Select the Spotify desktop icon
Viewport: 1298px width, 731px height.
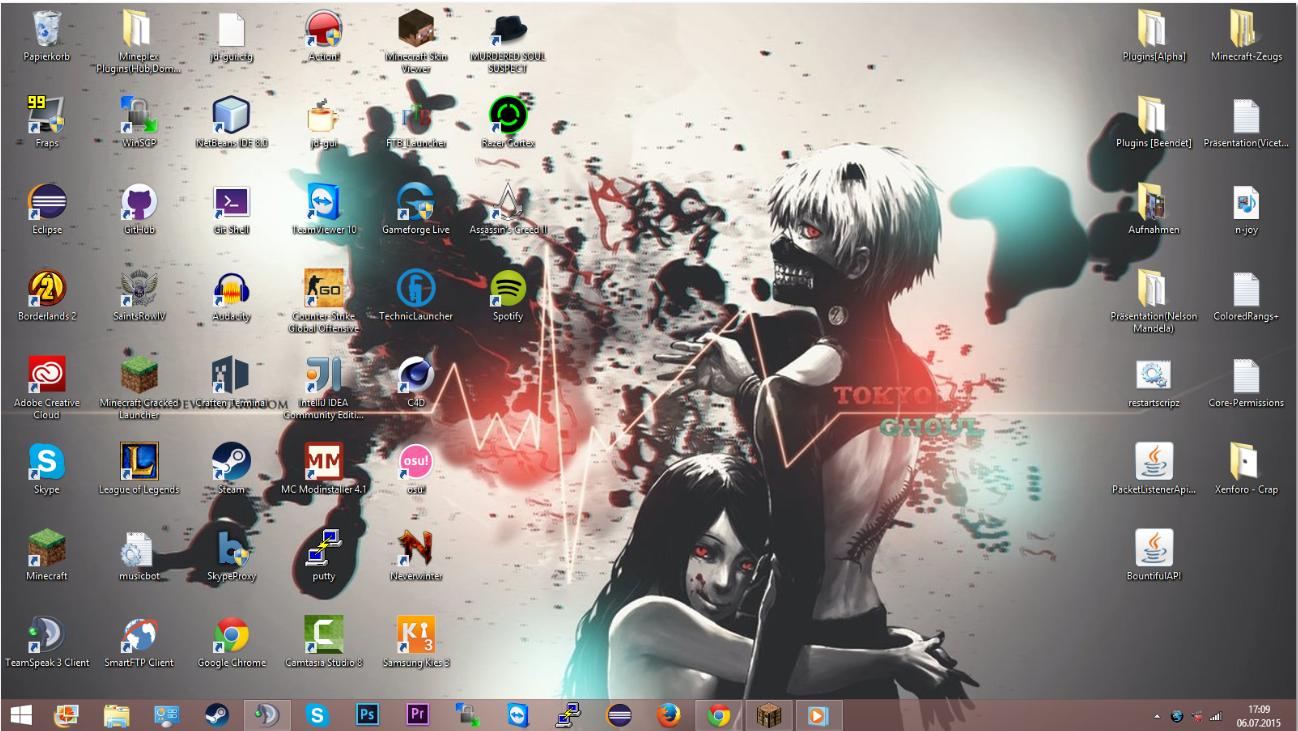pyautogui.click(x=508, y=296)
